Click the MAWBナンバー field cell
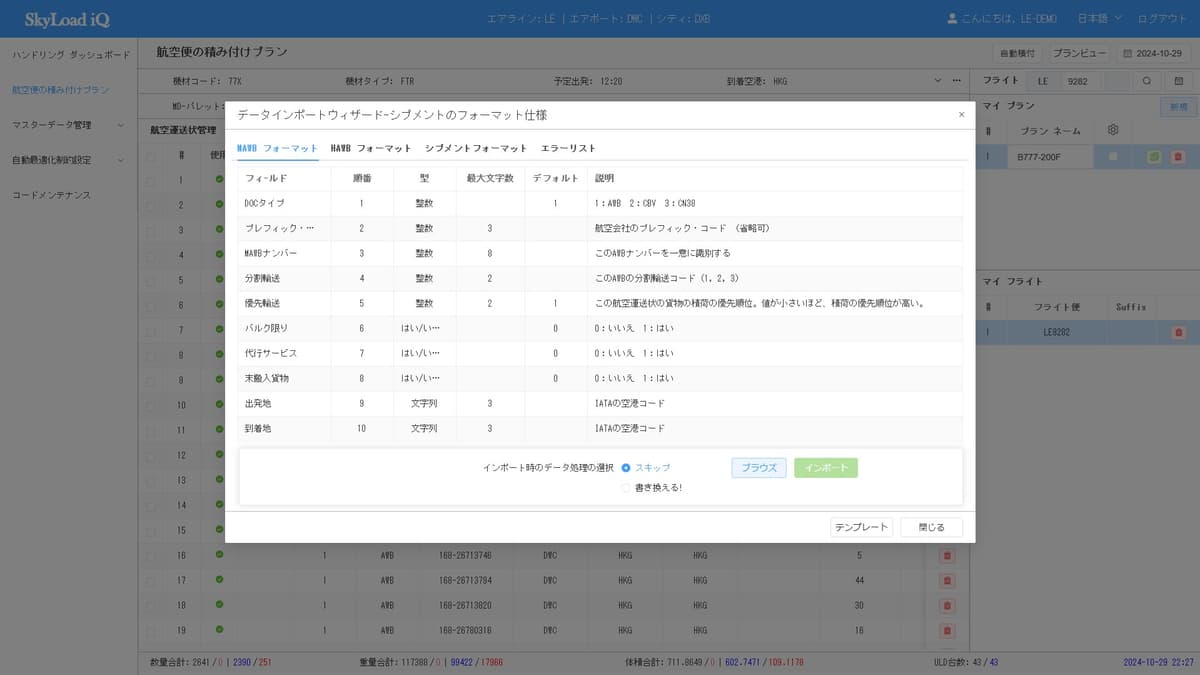Screen dimensions: 1200x675 point(284,253)
